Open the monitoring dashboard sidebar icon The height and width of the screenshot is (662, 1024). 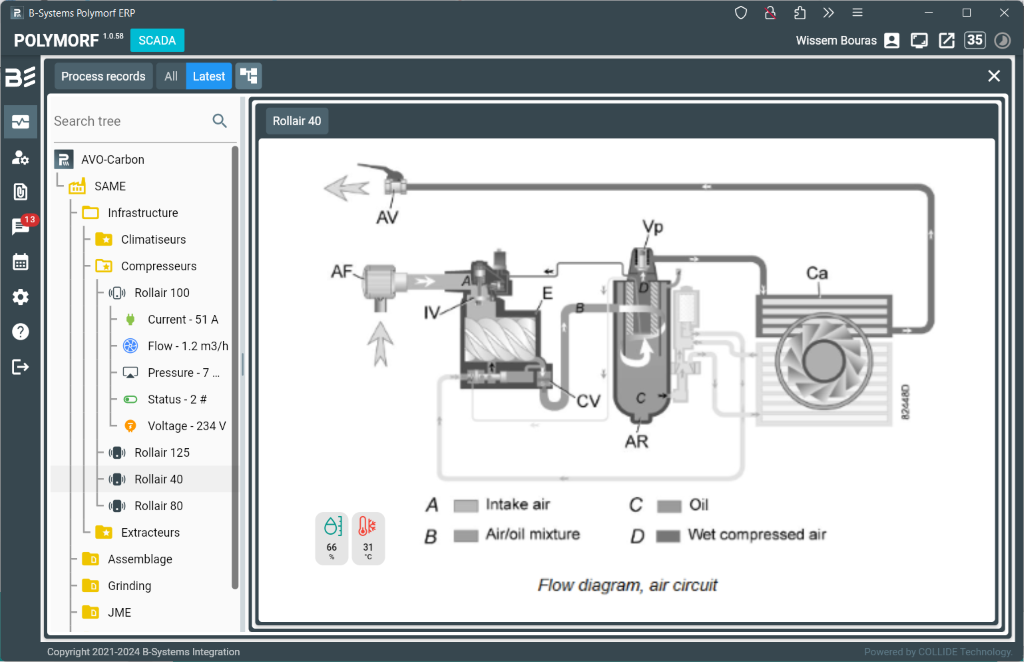click(20, 122)
